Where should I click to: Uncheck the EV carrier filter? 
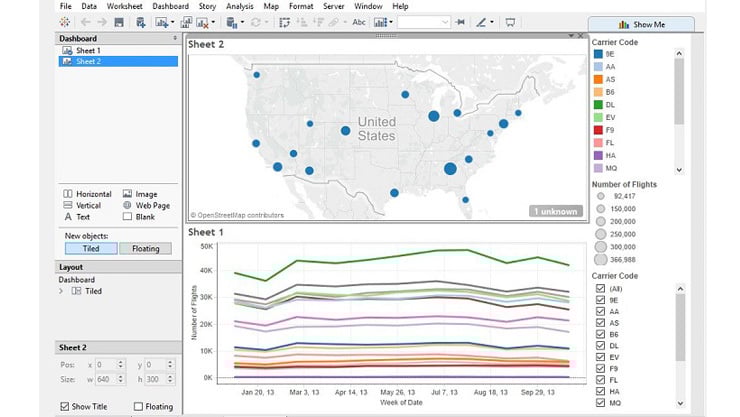600,357
